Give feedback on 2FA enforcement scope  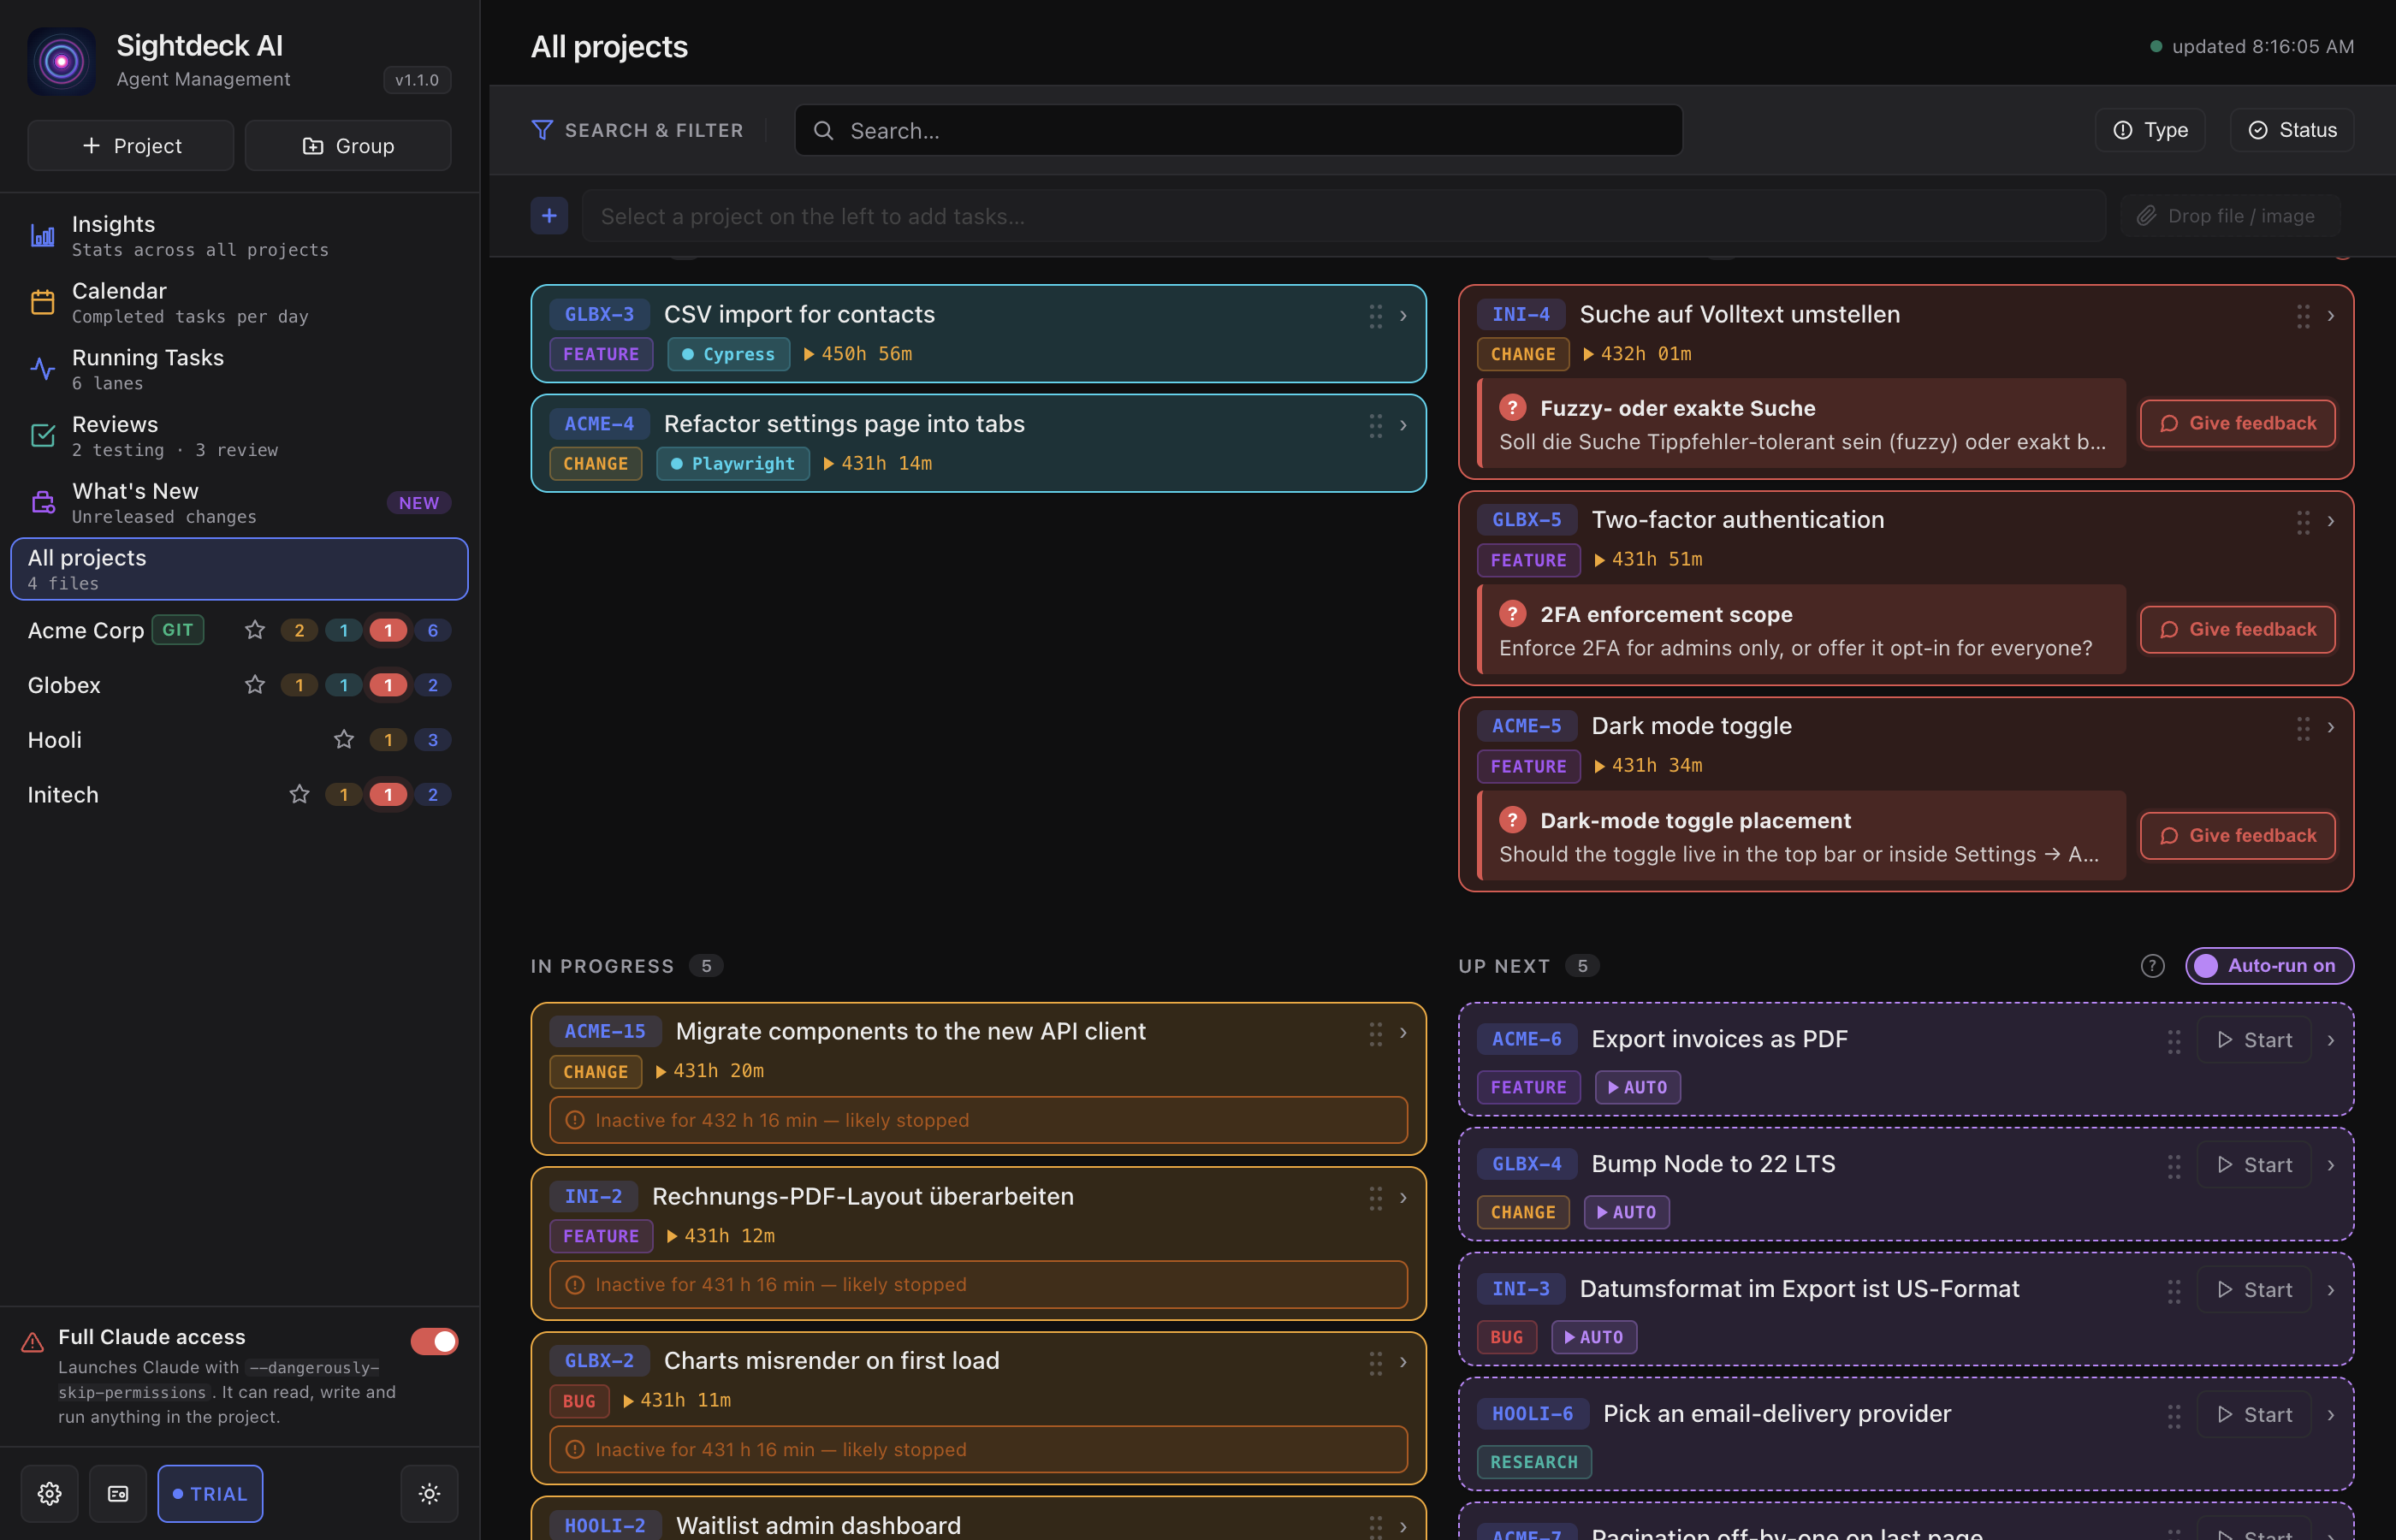2238,630
